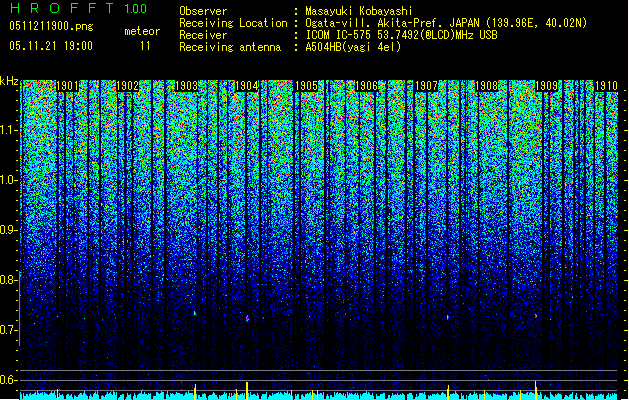Click the 1908 time marker label

click(486, 86)
